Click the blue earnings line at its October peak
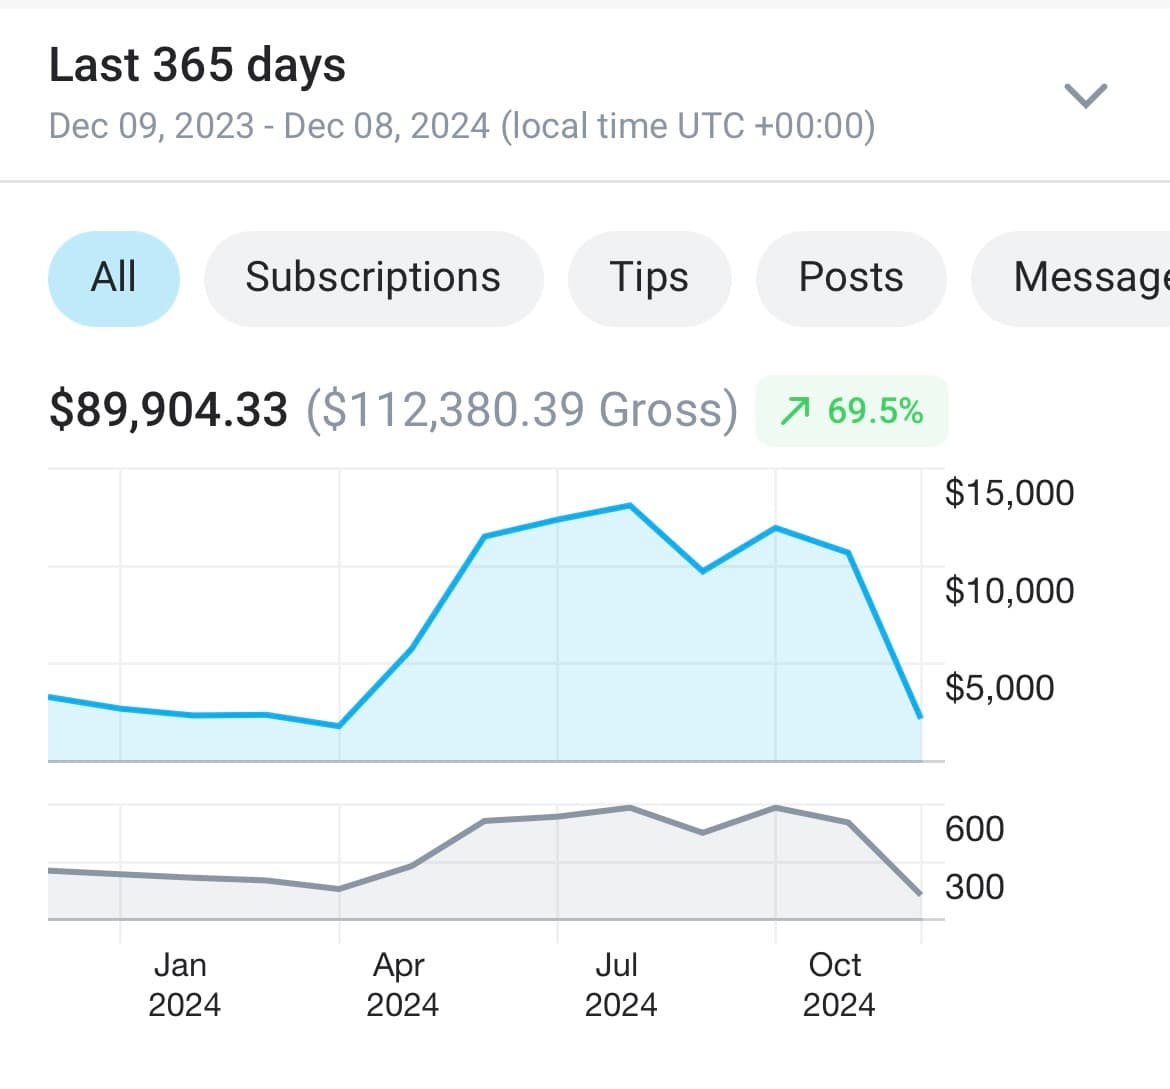Screen dimensions: 1170x1089 (x=775, y=528)
